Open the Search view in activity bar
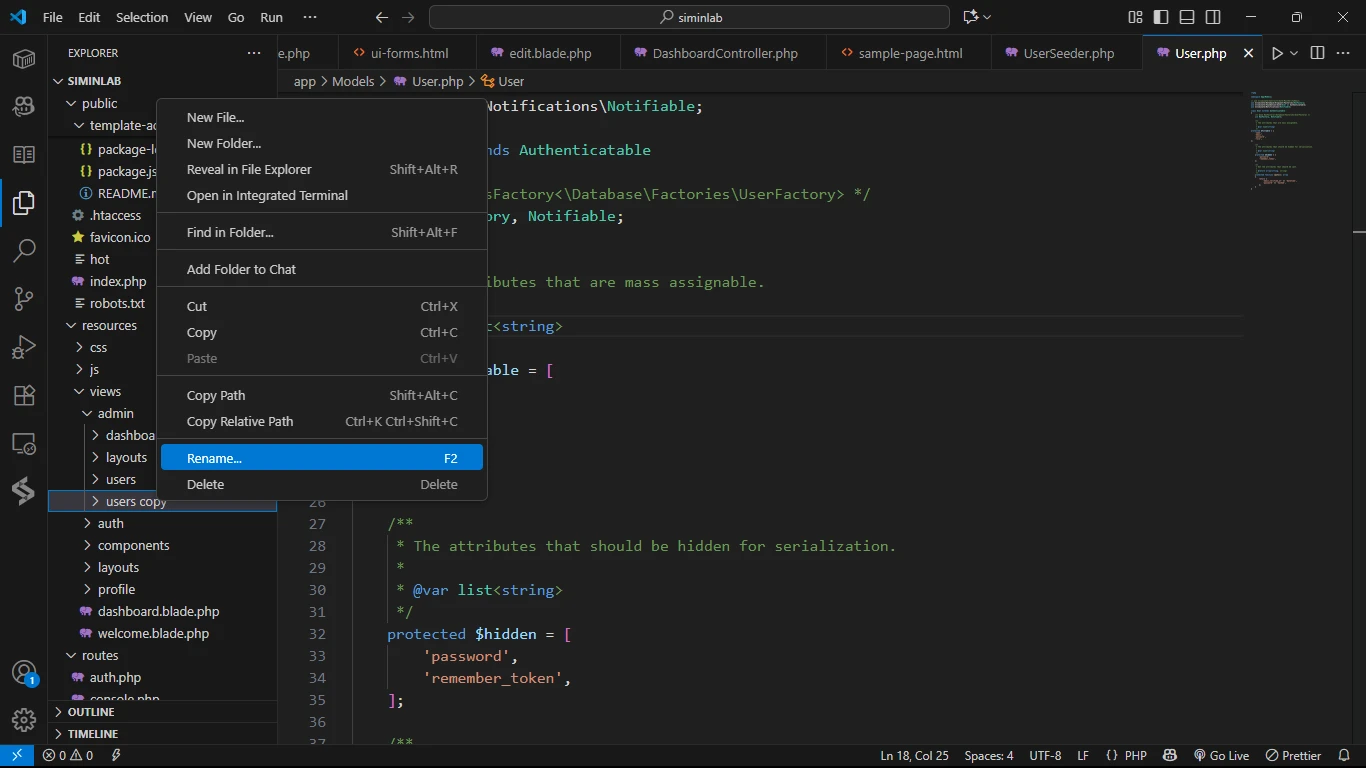 pyautogui.click(x=24, y=251)
